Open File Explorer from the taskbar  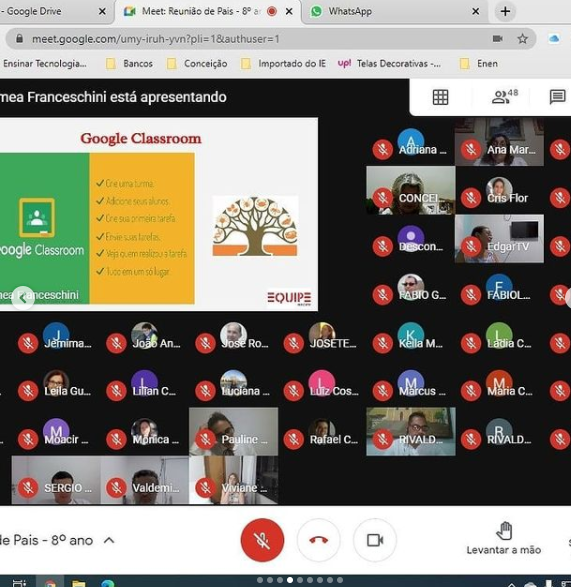click(x=79, y=583)
